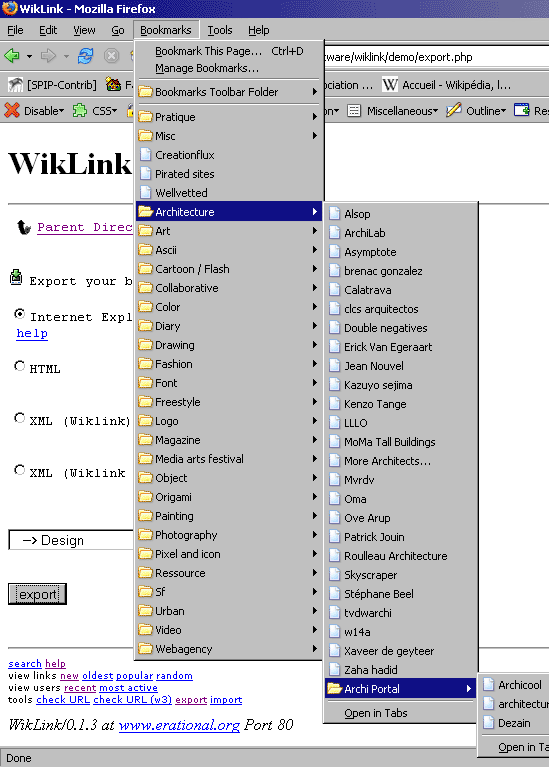Select the second XML (Wiklink radio button
The image size is (549, 768).
point(20,470)
